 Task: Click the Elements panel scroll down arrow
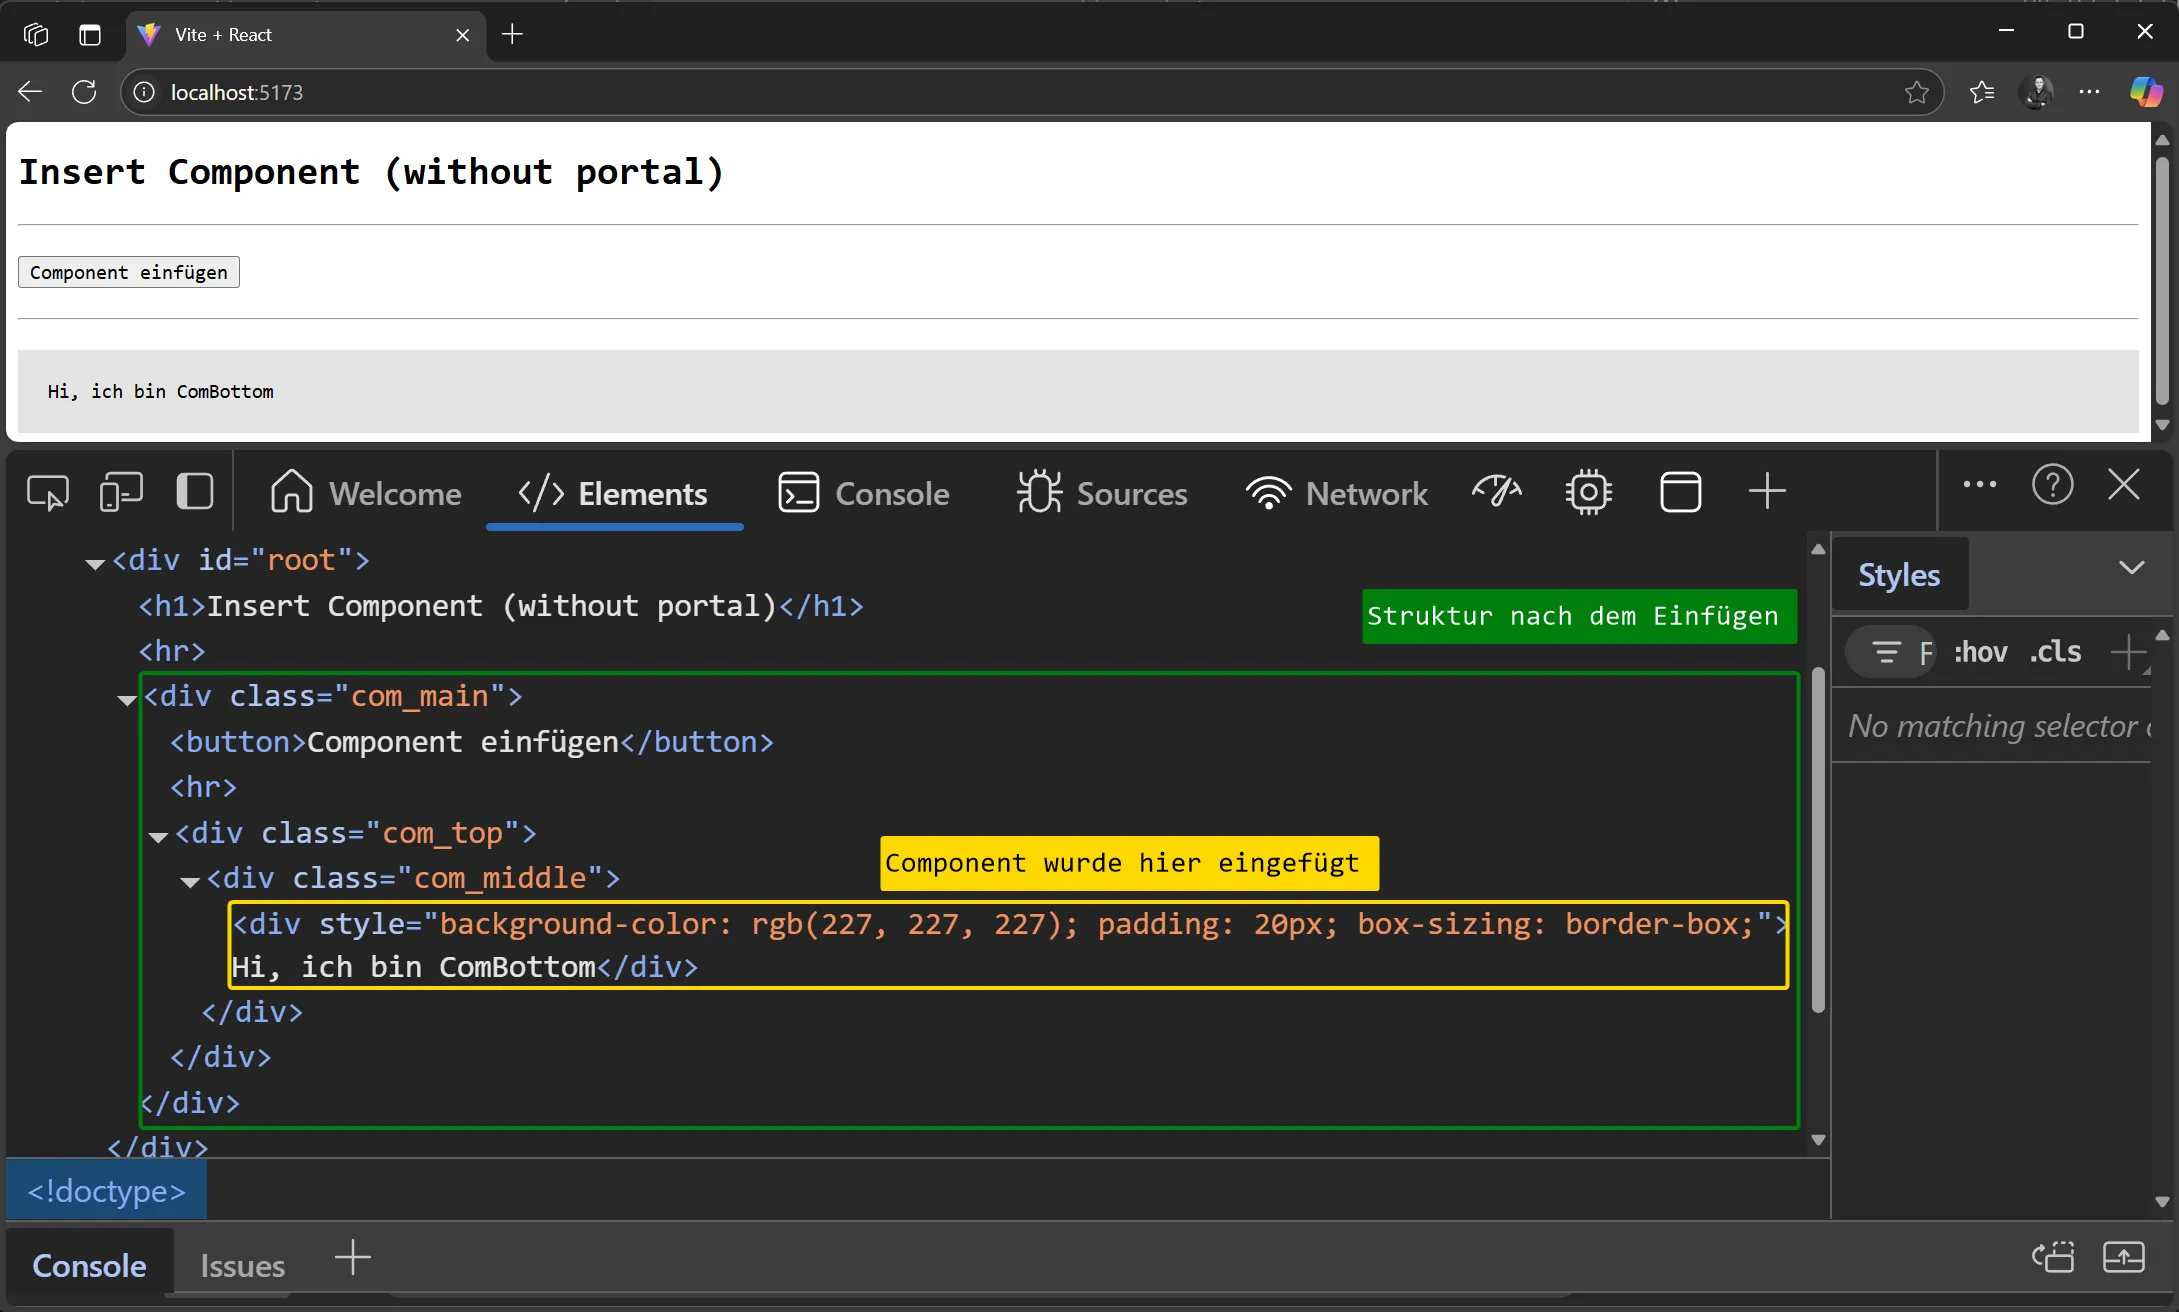[x=1818, y=1140]
